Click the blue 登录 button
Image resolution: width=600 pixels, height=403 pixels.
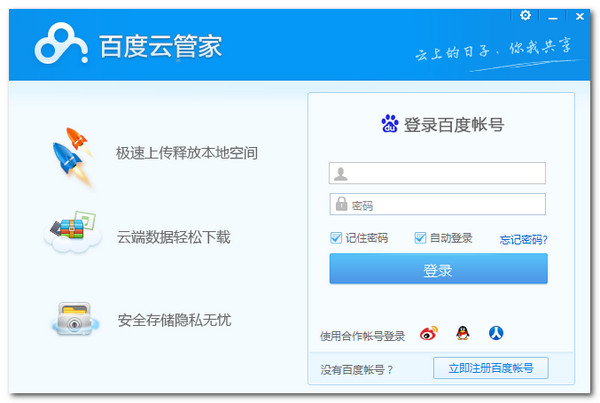tap(439, 269)
